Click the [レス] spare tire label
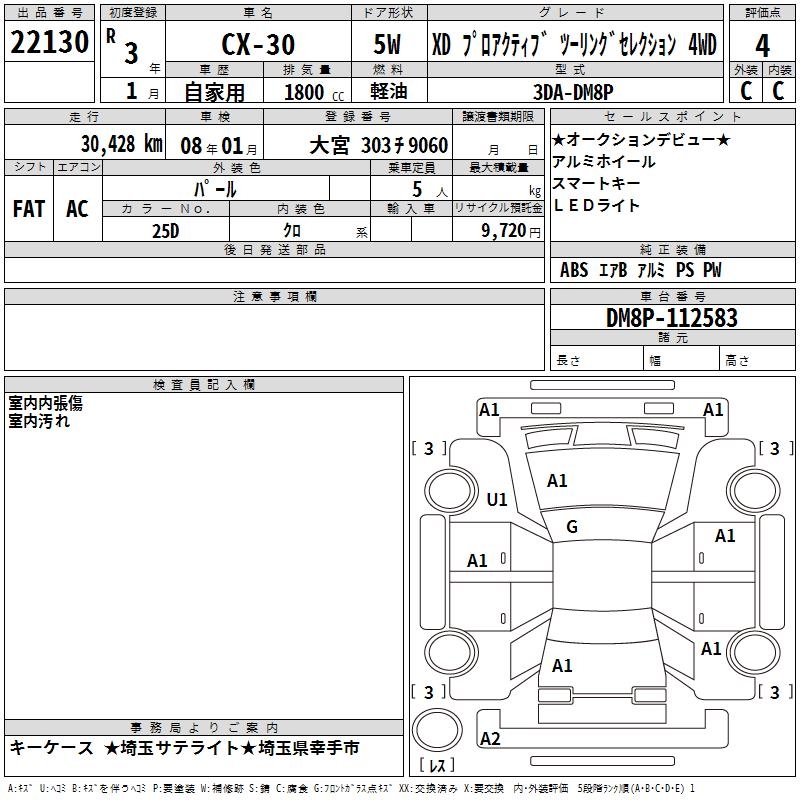This screenshot has height=800, width=800. pos(437,765)
